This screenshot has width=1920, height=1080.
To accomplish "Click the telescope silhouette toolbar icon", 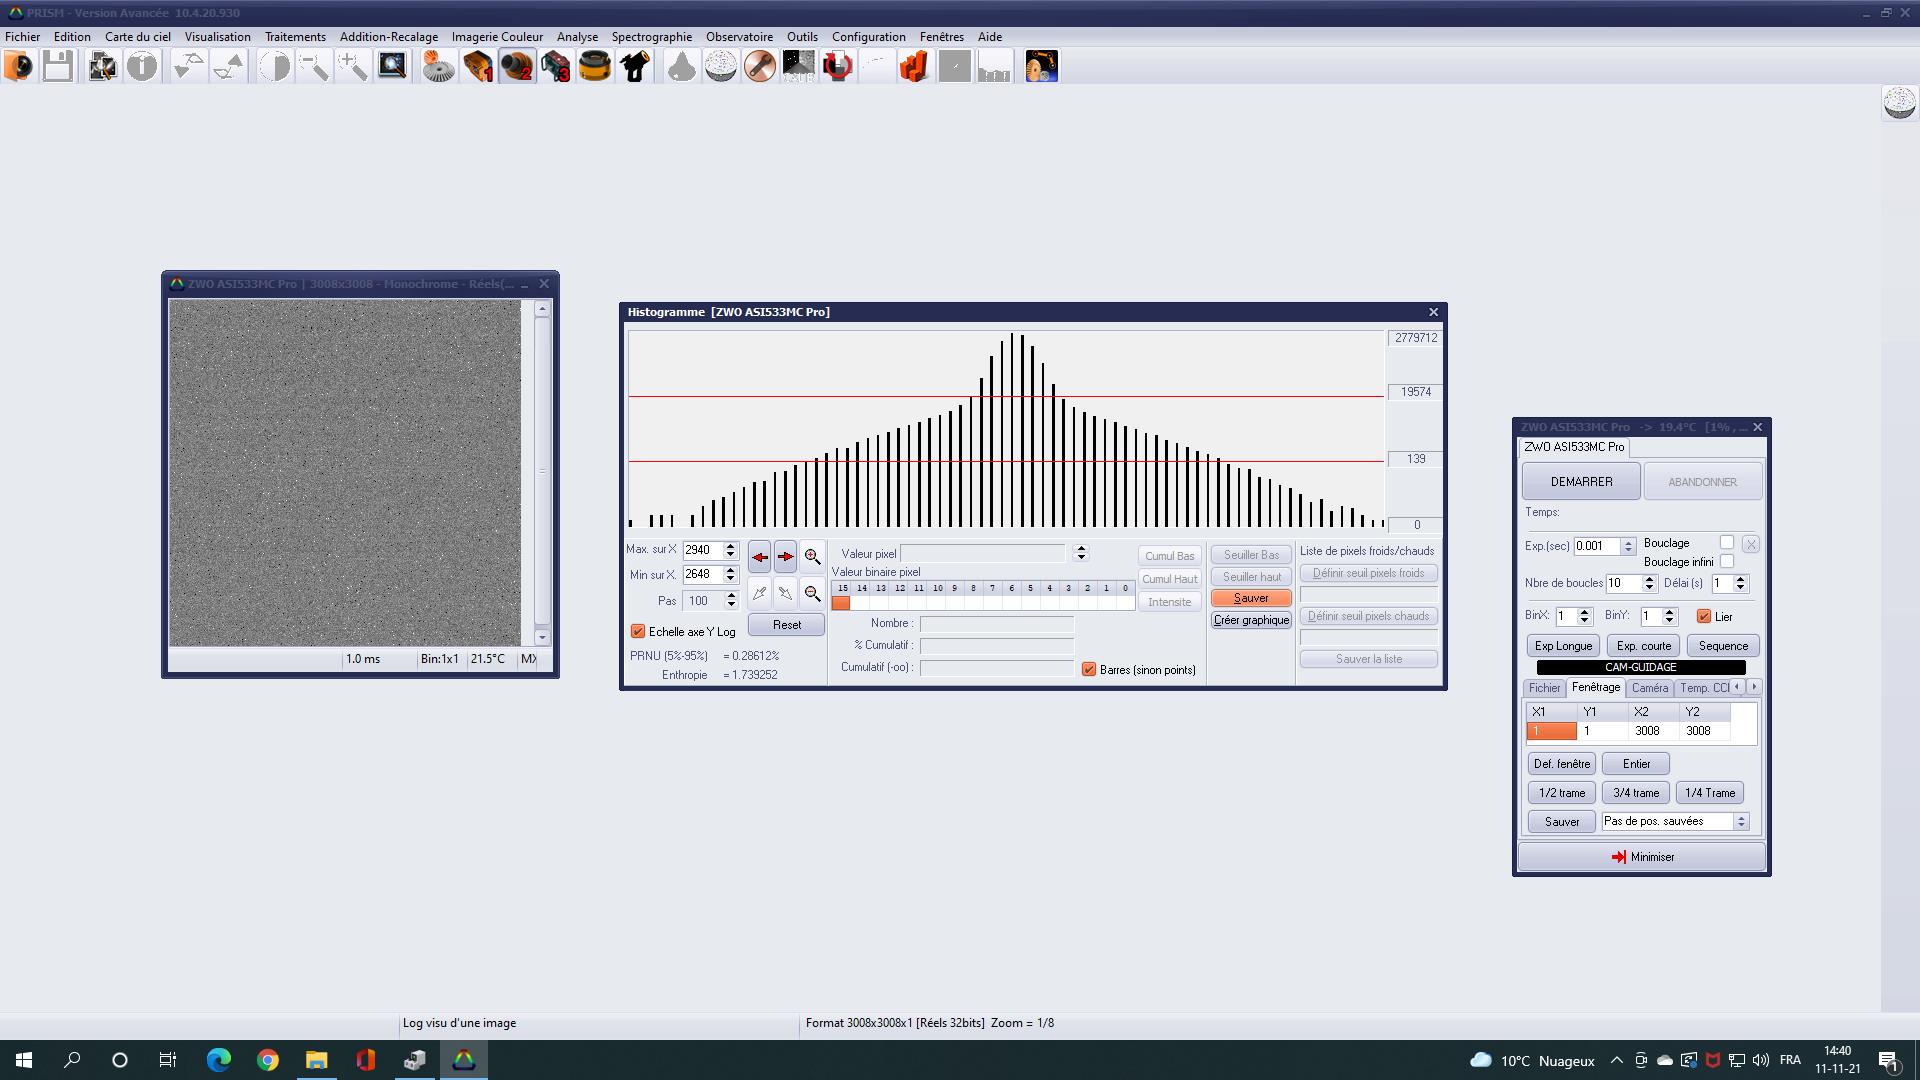I will (x=634, y=67).
